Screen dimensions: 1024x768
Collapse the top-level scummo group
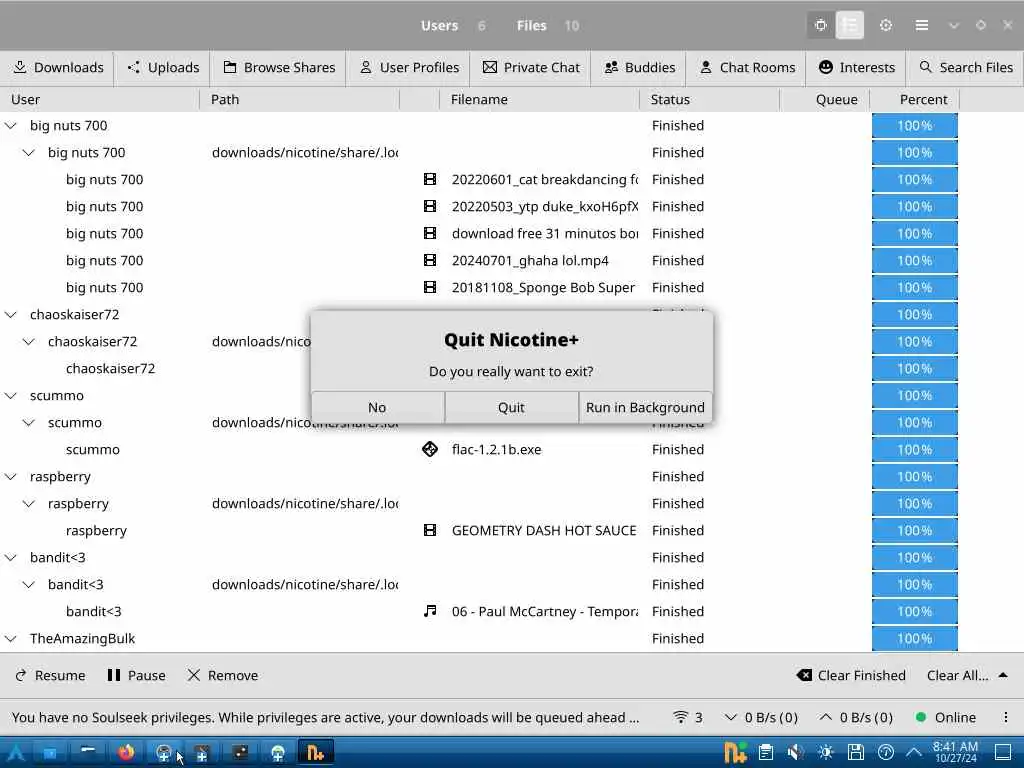pos(11,395)
